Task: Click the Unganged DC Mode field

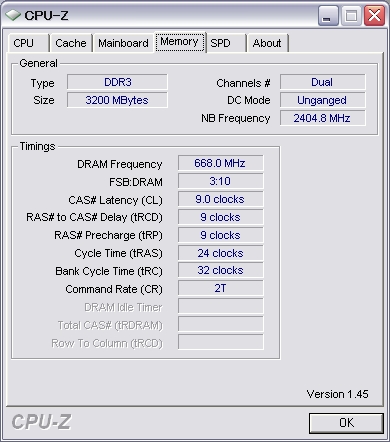Action: [322, 100]
